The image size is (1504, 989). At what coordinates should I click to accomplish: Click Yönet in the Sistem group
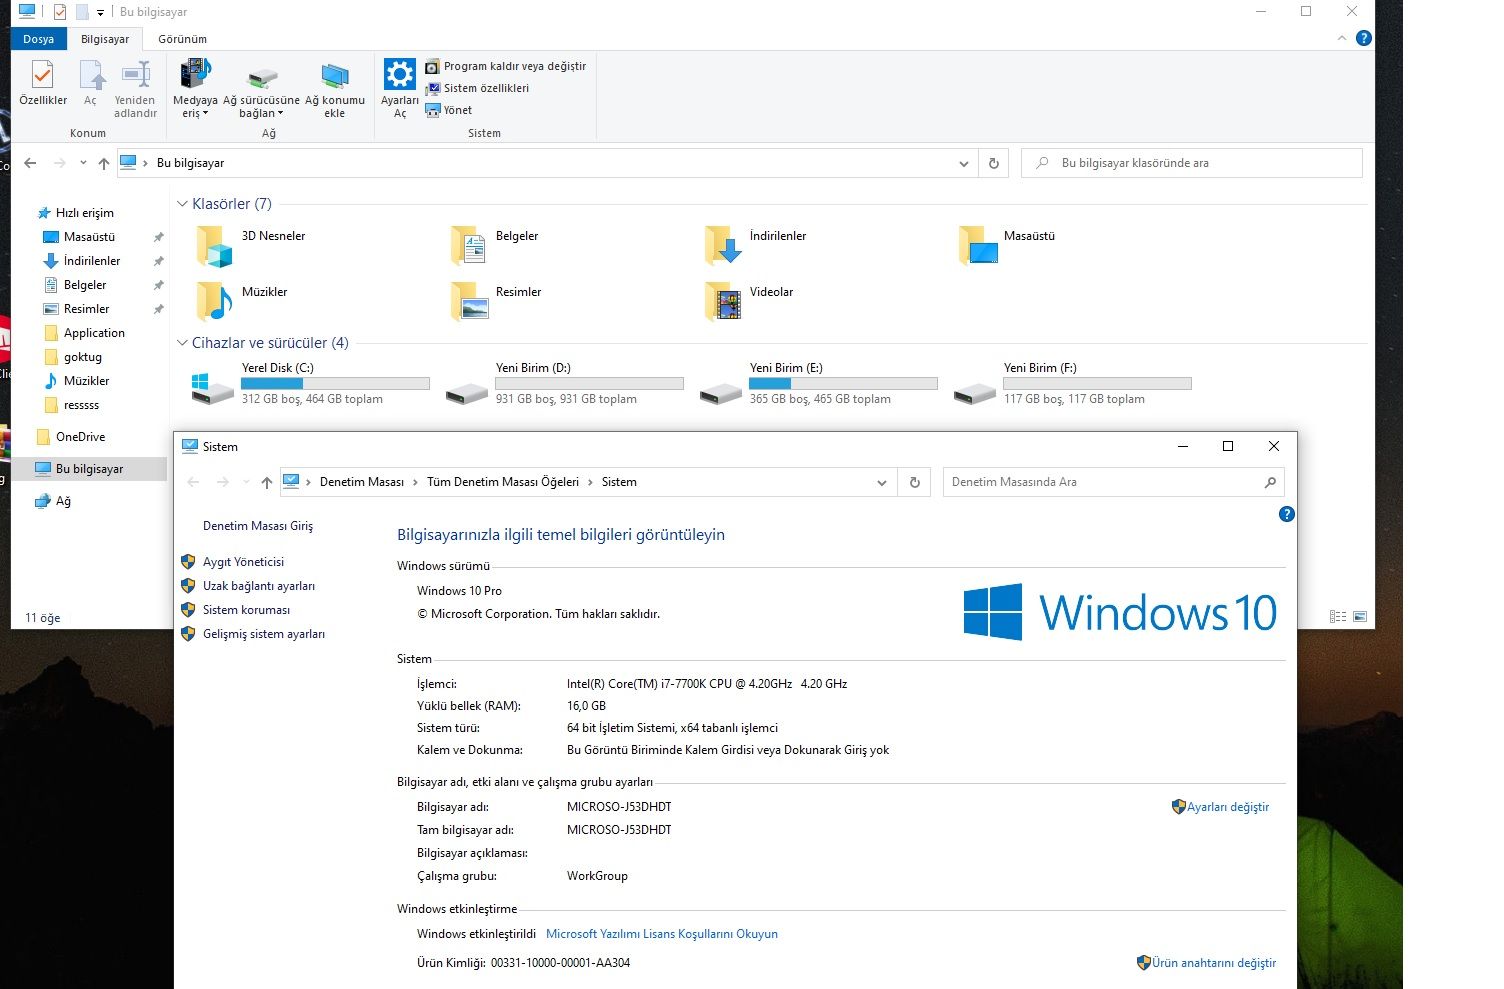click(x=449, y=110)
